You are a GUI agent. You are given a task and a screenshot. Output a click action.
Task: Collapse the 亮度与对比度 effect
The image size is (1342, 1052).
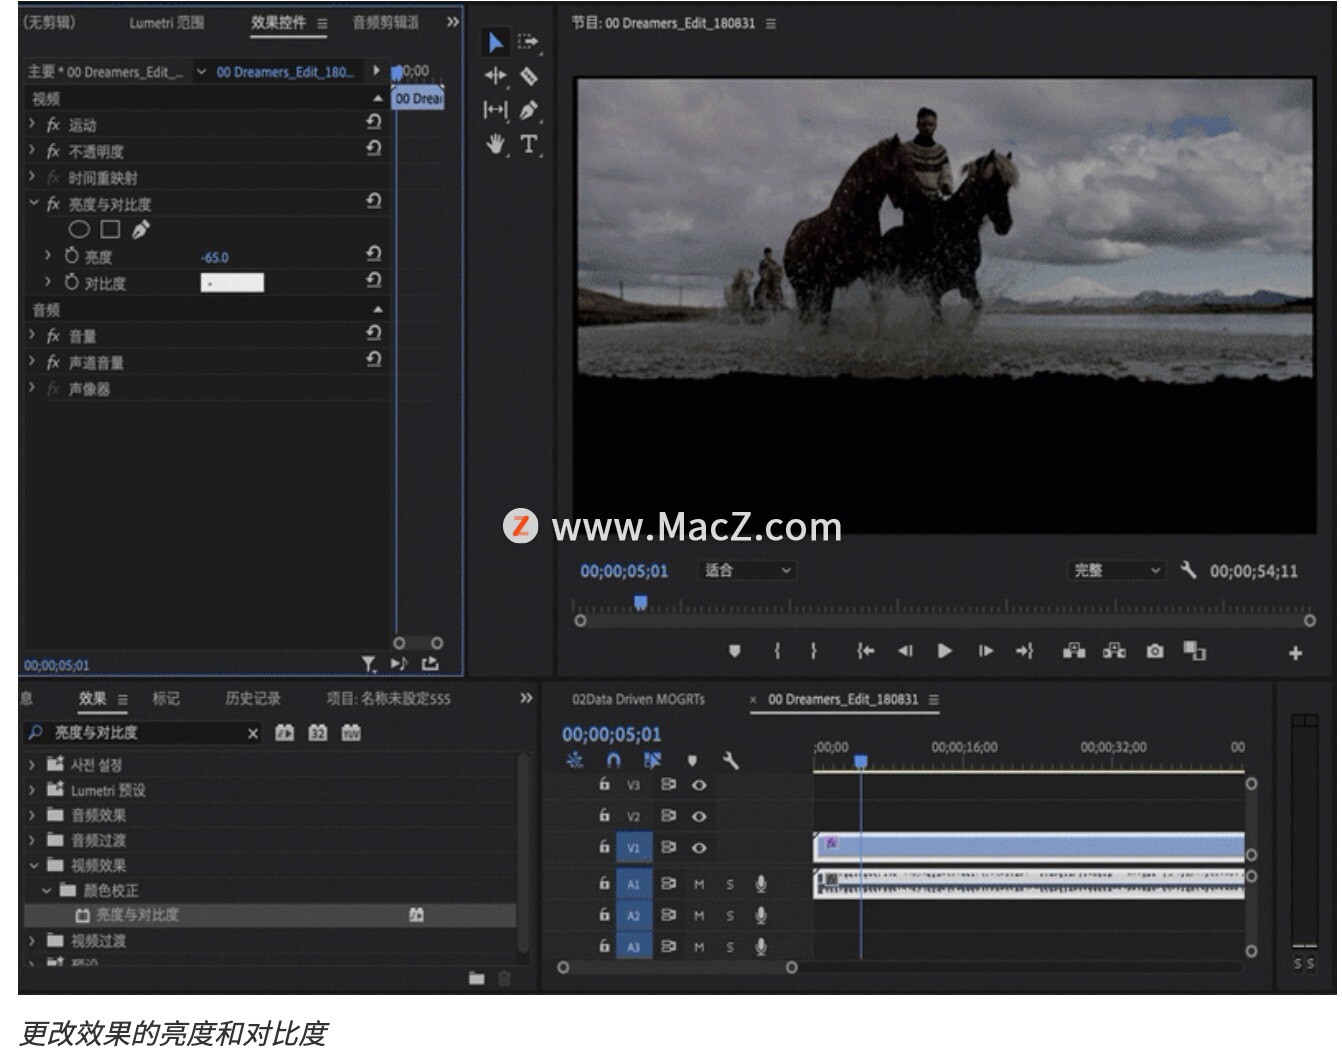tap(32, 204)
